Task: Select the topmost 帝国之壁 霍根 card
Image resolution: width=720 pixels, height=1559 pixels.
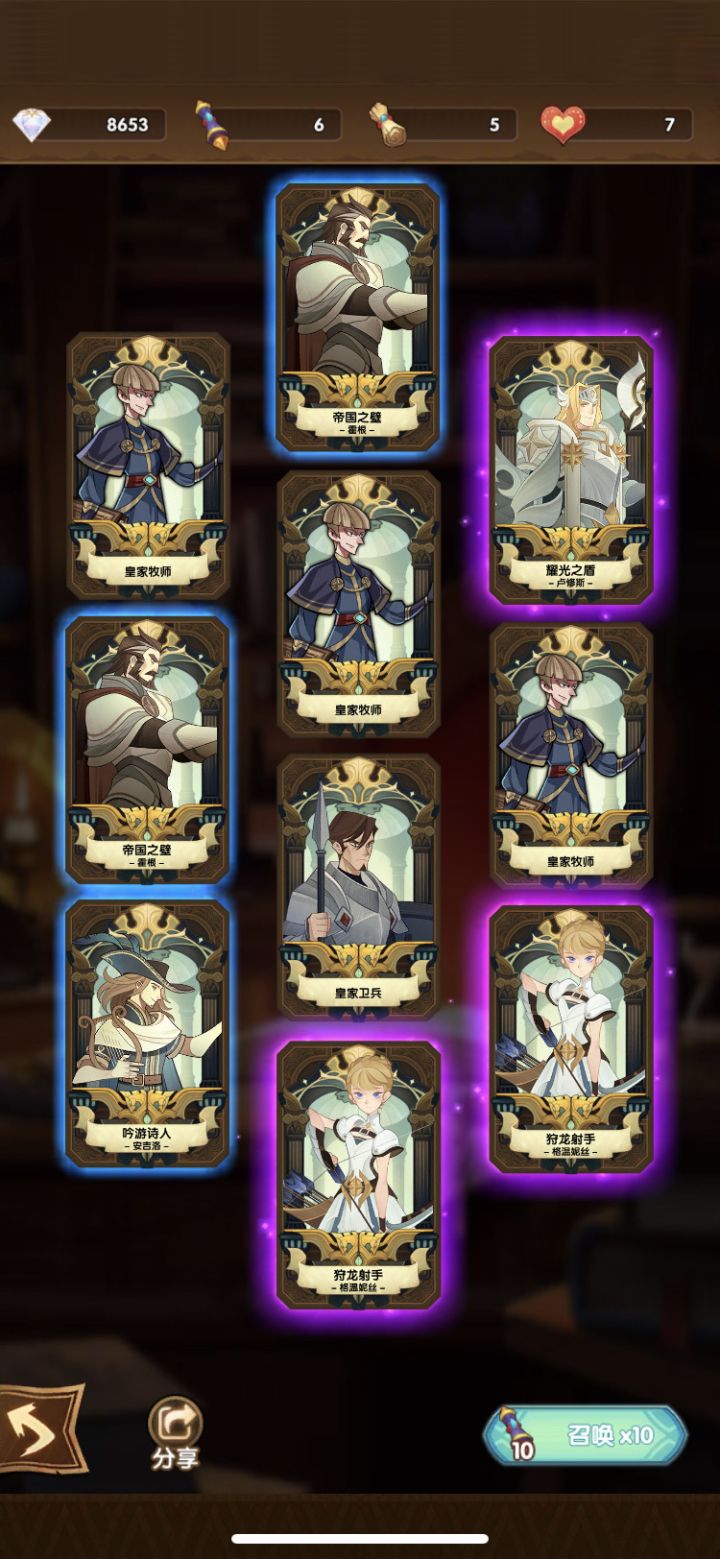Action: pyautogui.click(x=359, y=317)
